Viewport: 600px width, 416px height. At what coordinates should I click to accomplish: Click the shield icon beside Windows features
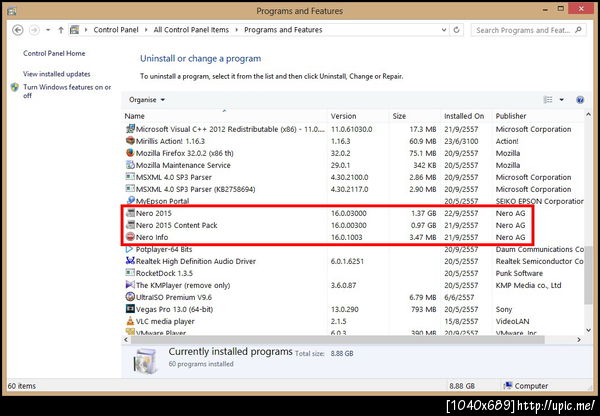(x=15, y=87)
